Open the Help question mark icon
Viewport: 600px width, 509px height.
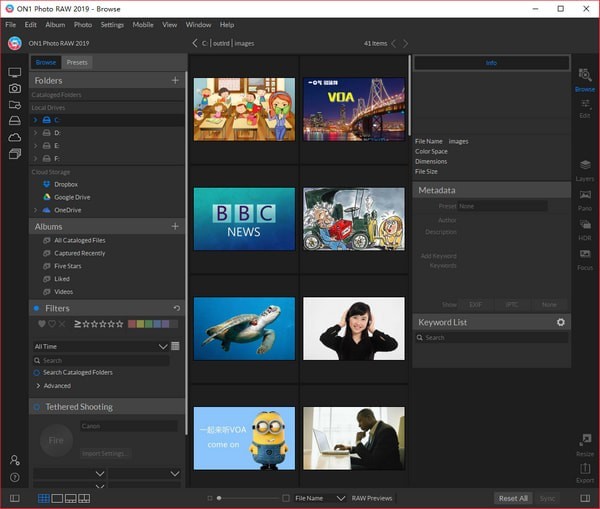tap(14, 477)
